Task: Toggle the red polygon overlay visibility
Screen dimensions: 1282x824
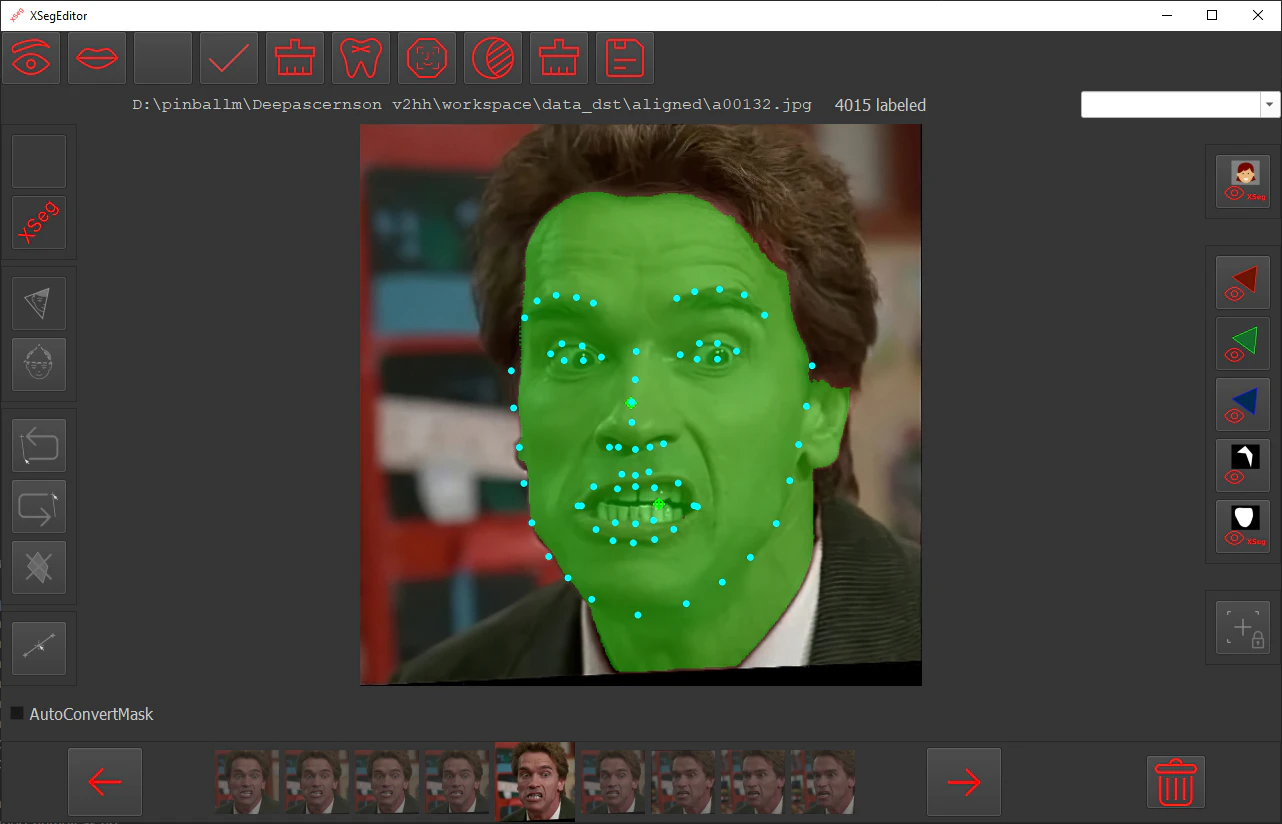Action: click(1243, 282)
